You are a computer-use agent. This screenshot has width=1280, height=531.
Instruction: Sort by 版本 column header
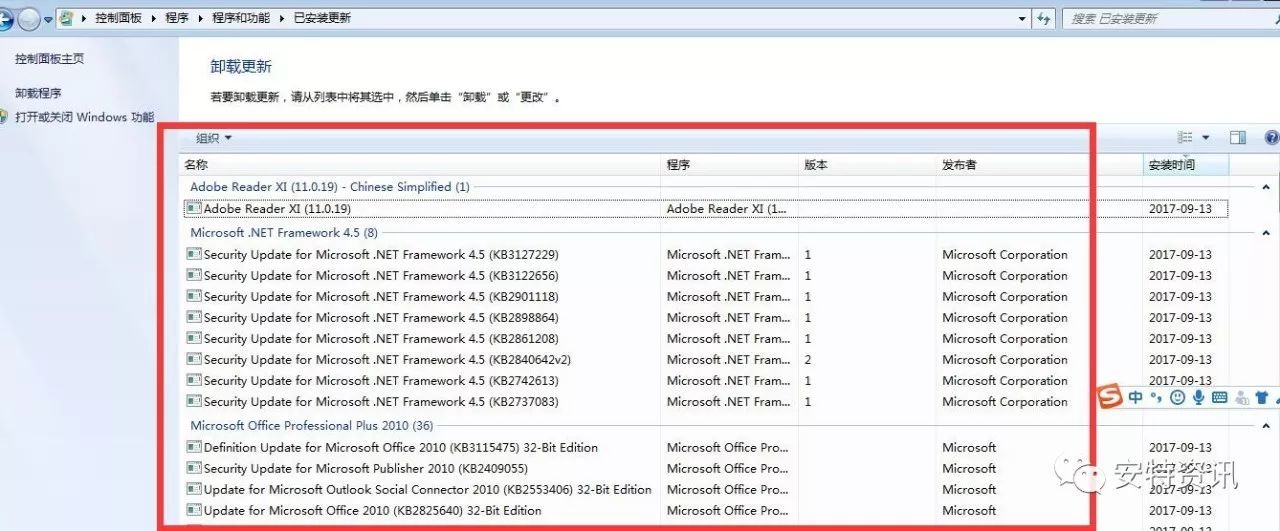(x=867, y=165)
